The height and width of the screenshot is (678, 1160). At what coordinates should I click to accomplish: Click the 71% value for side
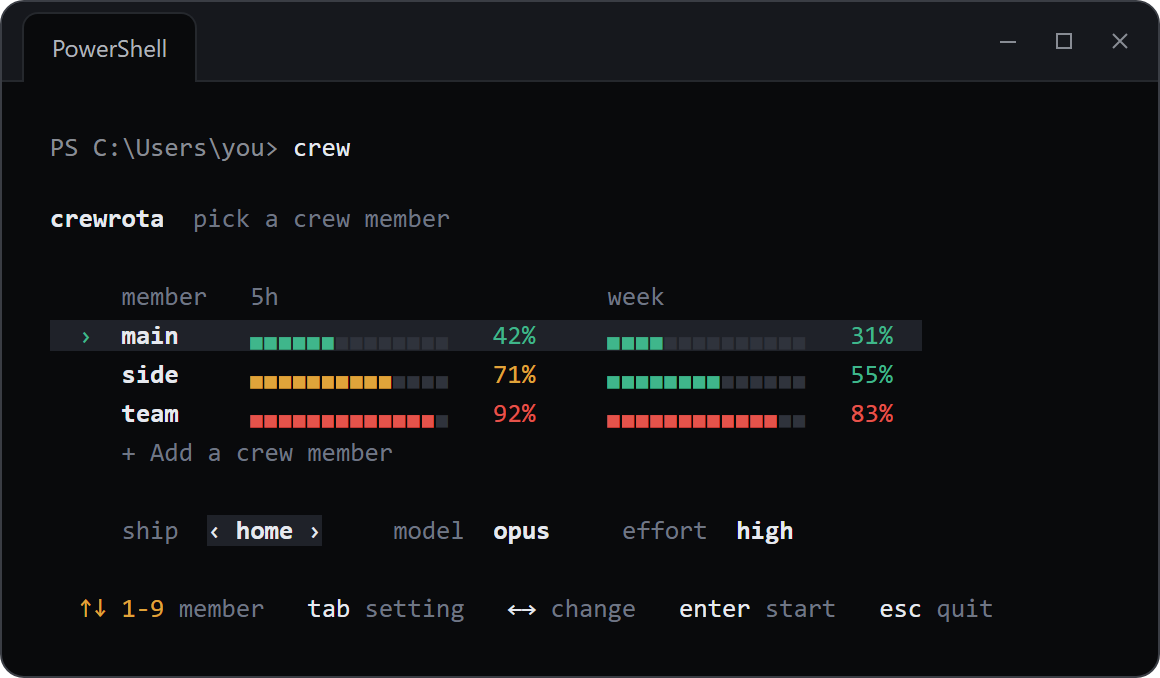[514, 375]
